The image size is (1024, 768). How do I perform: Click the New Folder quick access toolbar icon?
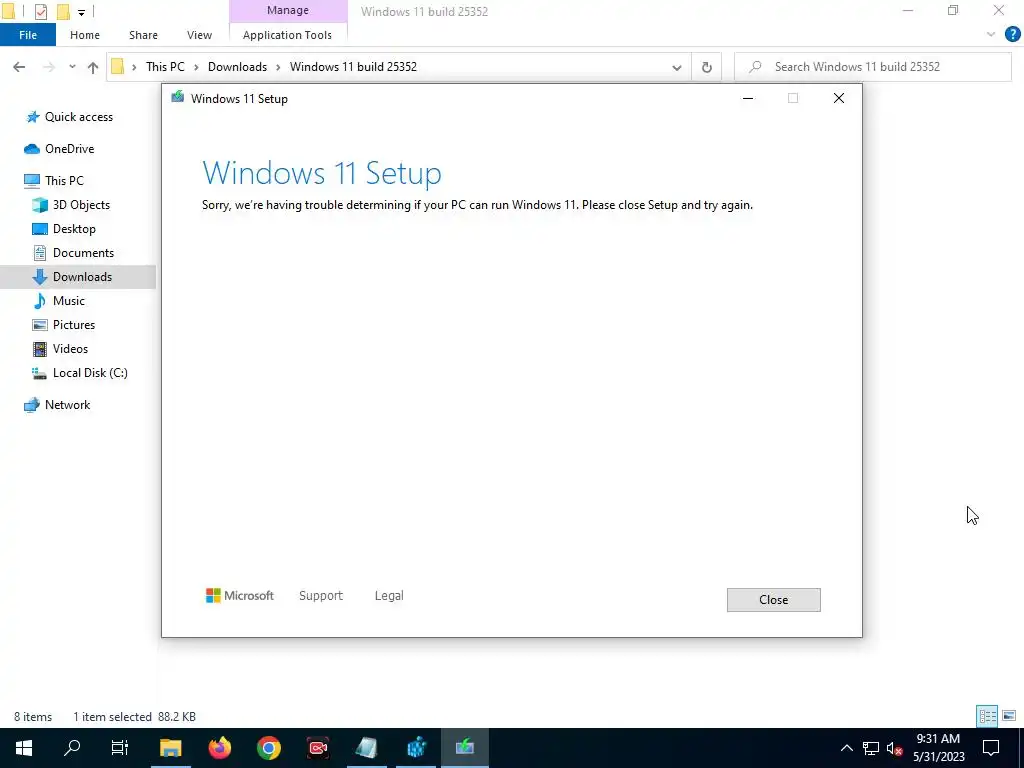63,11
